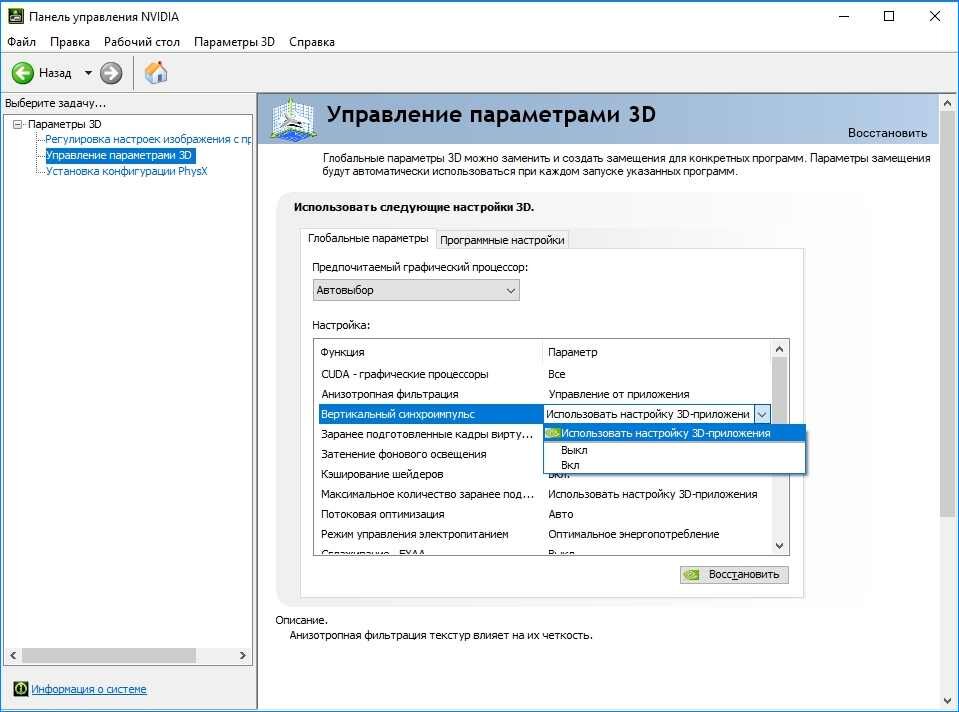Click Оптимальное энергопотребление value
Screen dimensions: 959x712
click(634, 534)
